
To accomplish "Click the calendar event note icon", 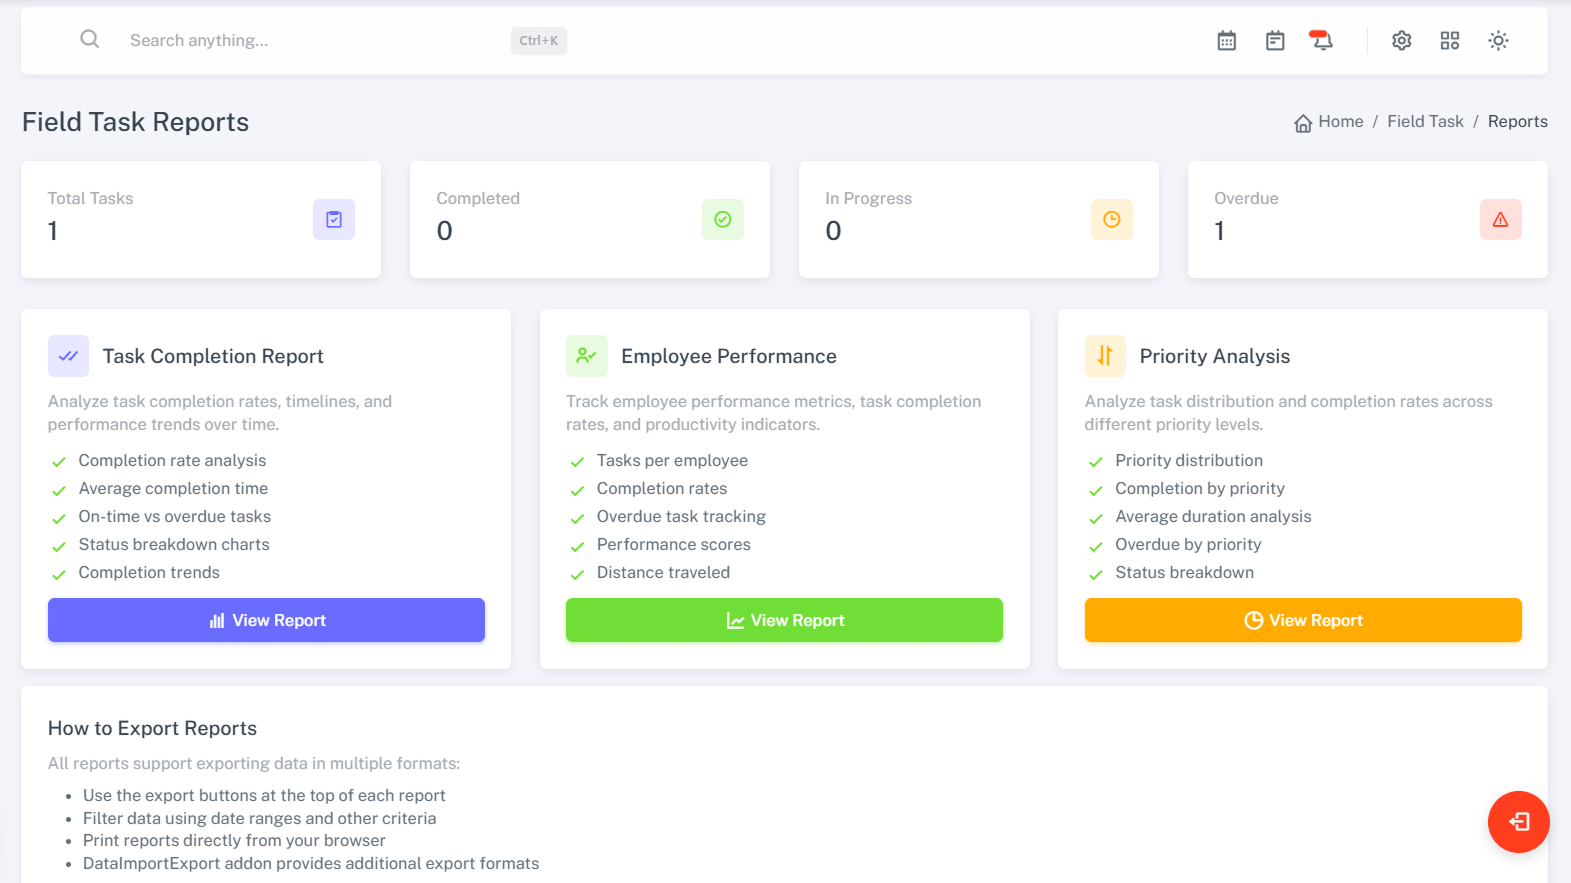I will tap(1275, 41).
